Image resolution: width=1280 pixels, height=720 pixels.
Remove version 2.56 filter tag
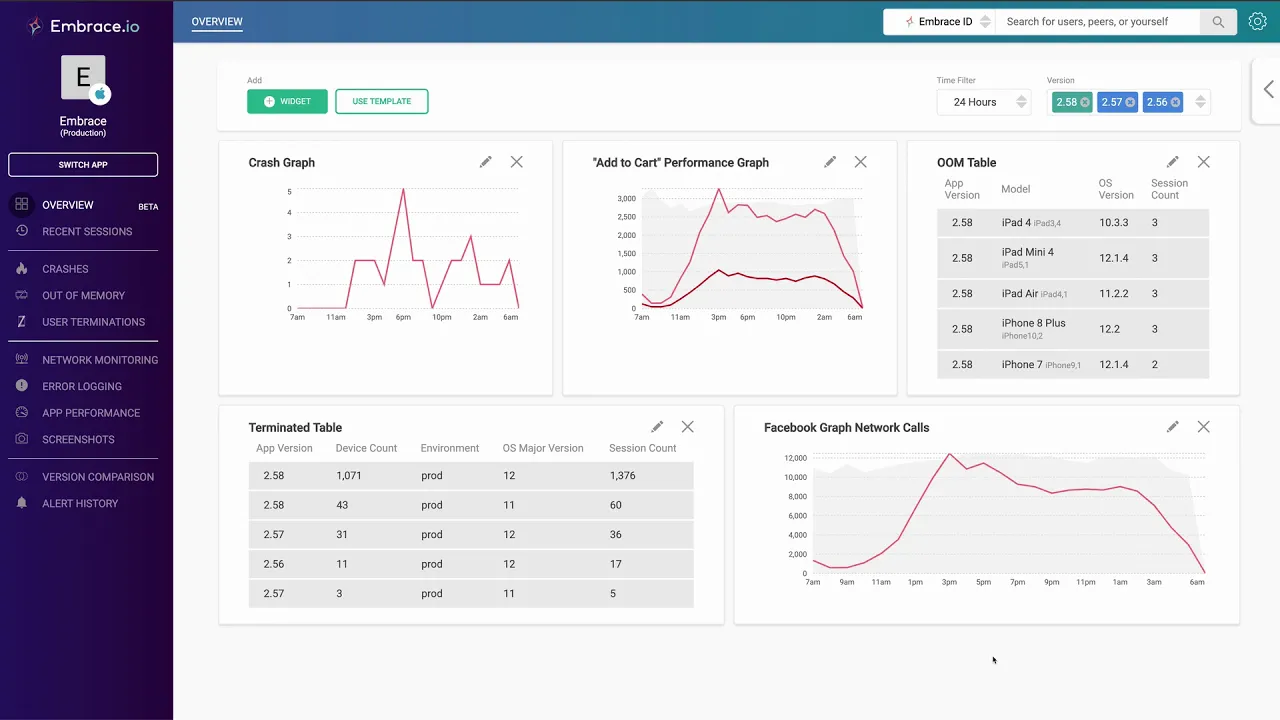coord(1175,102)
